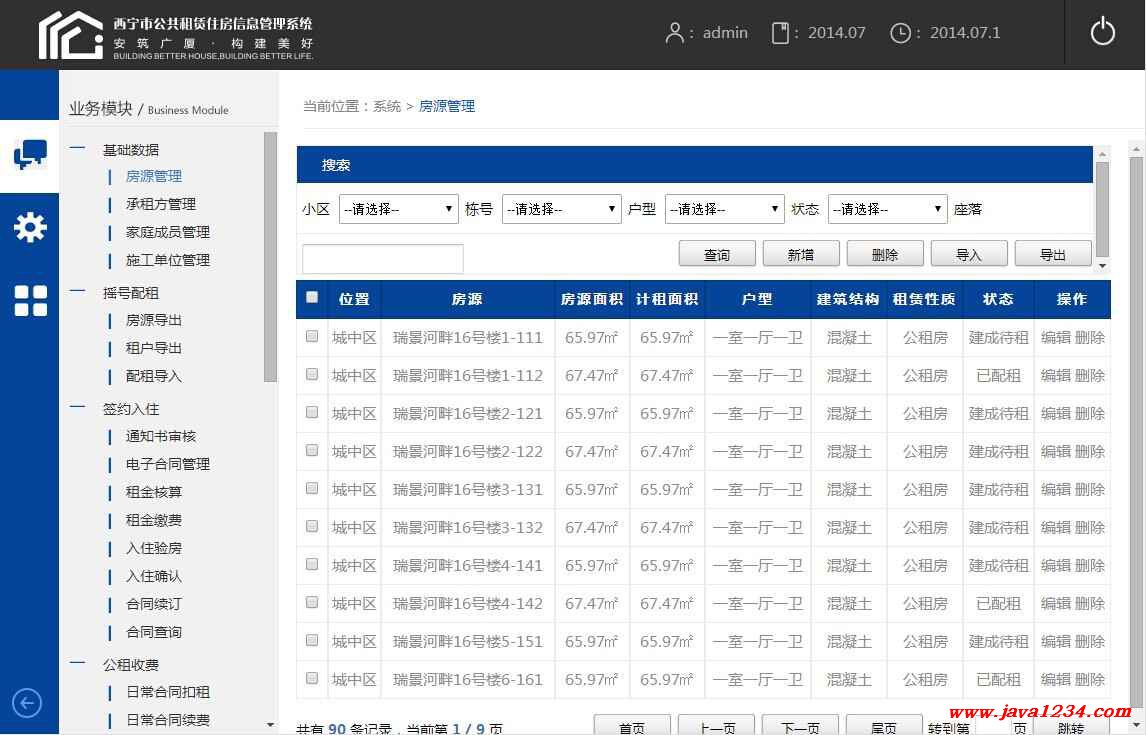Toggle the select-all checkbox in table header
This screenshot has width=1146, height=735.
point(312,297)
